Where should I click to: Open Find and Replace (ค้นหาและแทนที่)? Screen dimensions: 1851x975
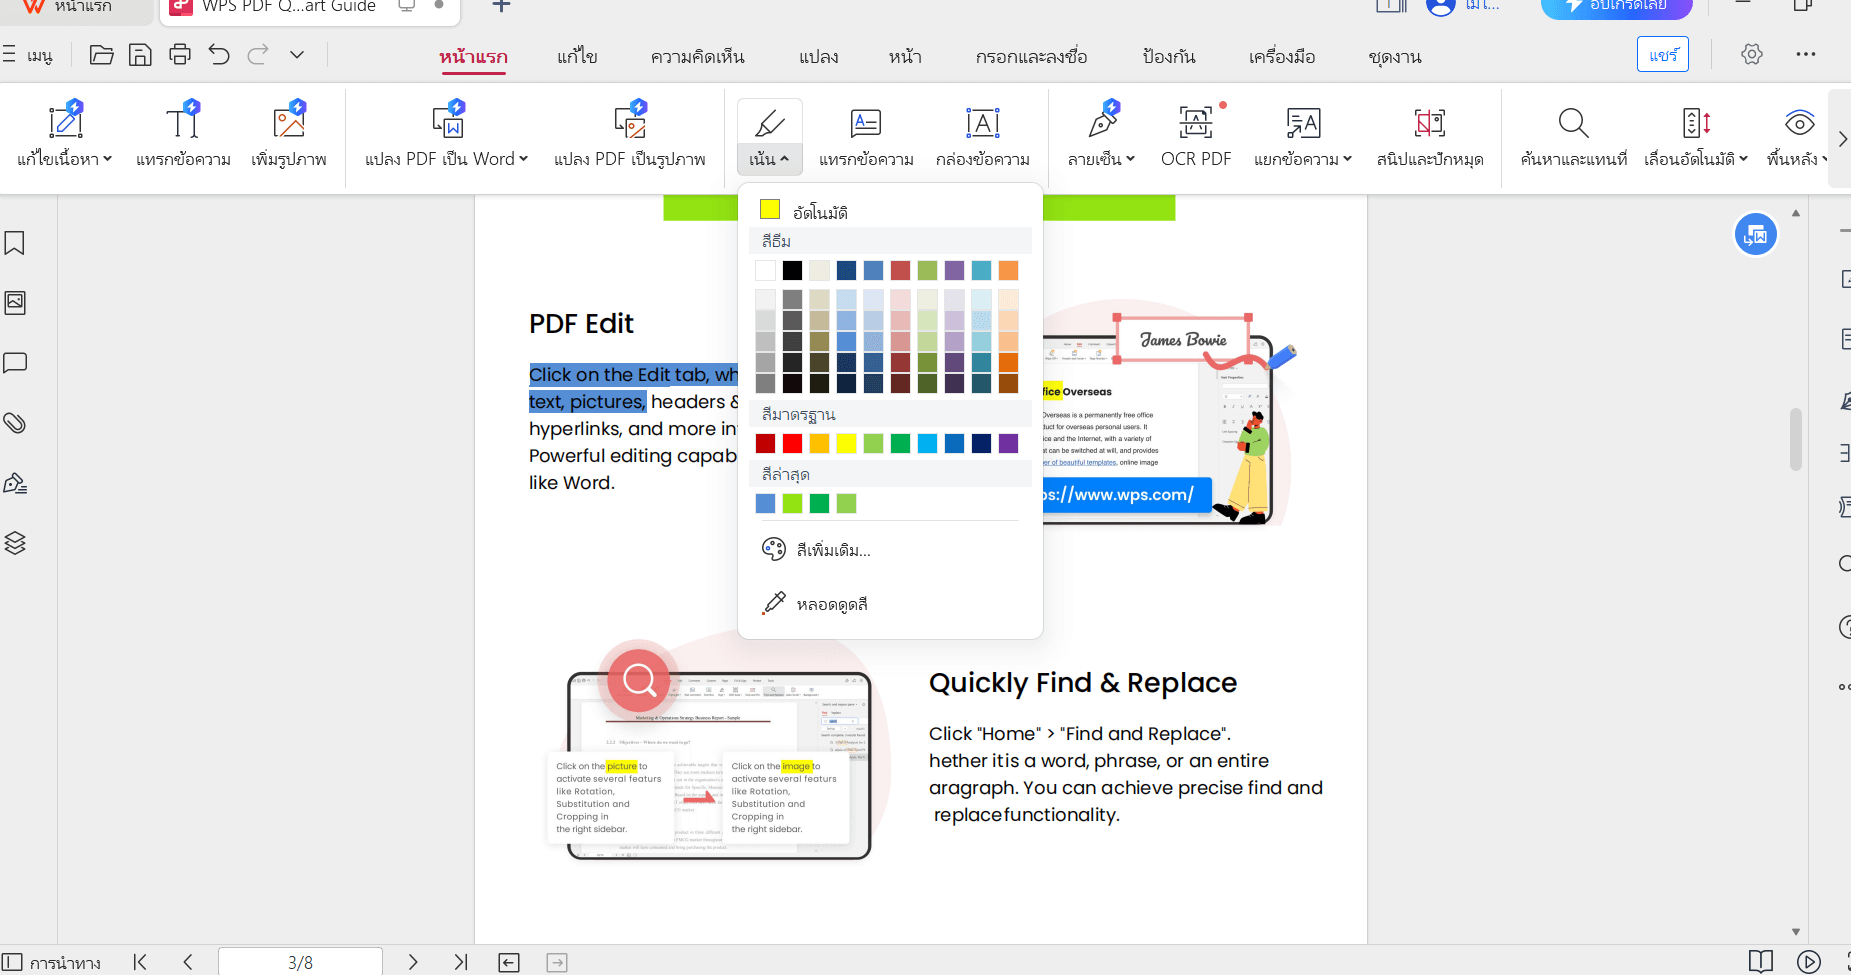(1573, 135)
